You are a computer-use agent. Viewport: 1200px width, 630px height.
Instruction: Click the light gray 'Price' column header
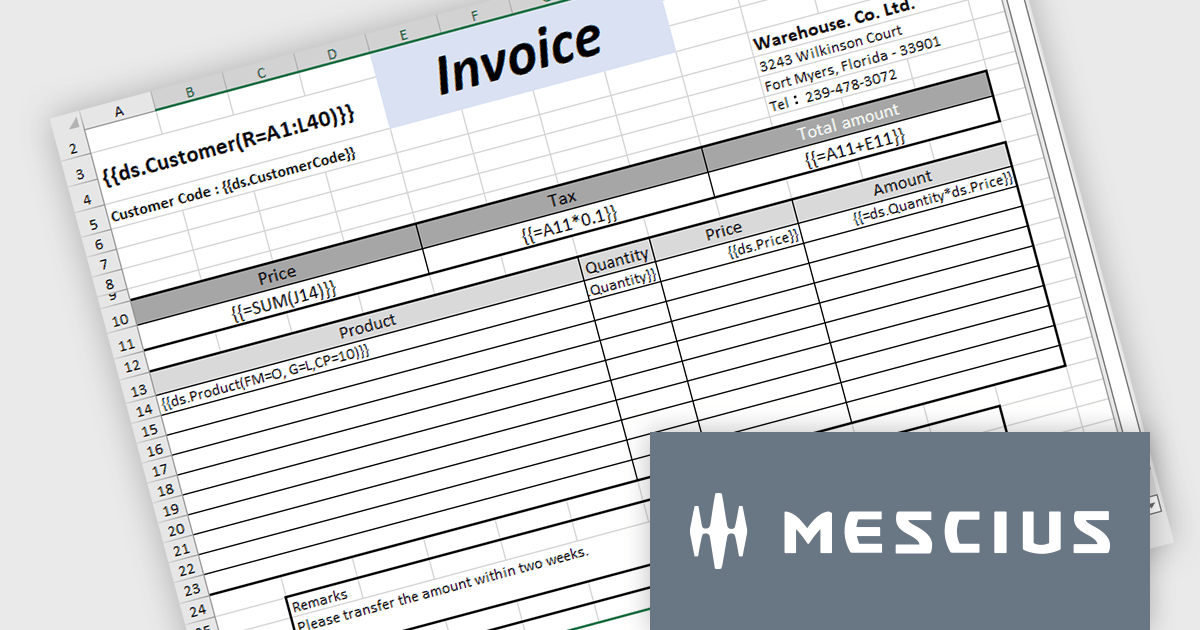723,233
